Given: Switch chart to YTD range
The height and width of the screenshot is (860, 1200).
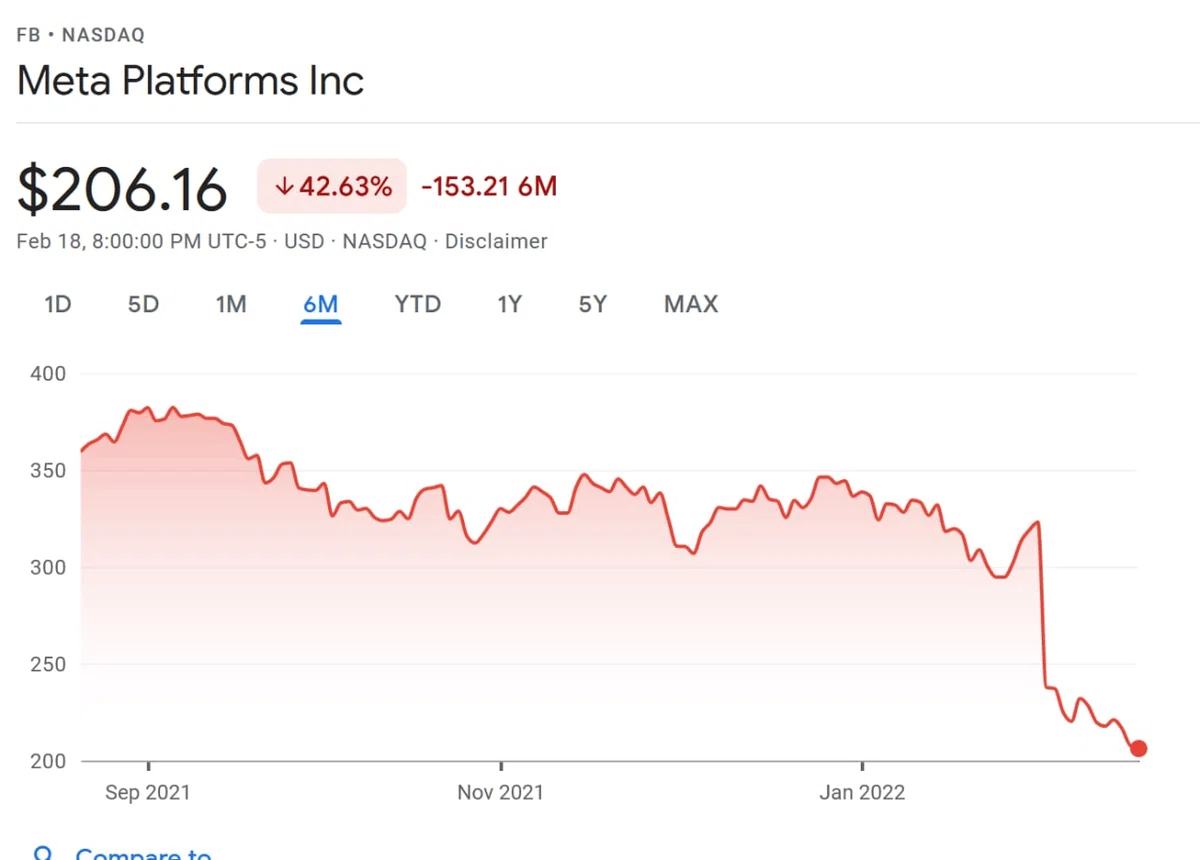Looking at the screenshot, I should (418, 304).
